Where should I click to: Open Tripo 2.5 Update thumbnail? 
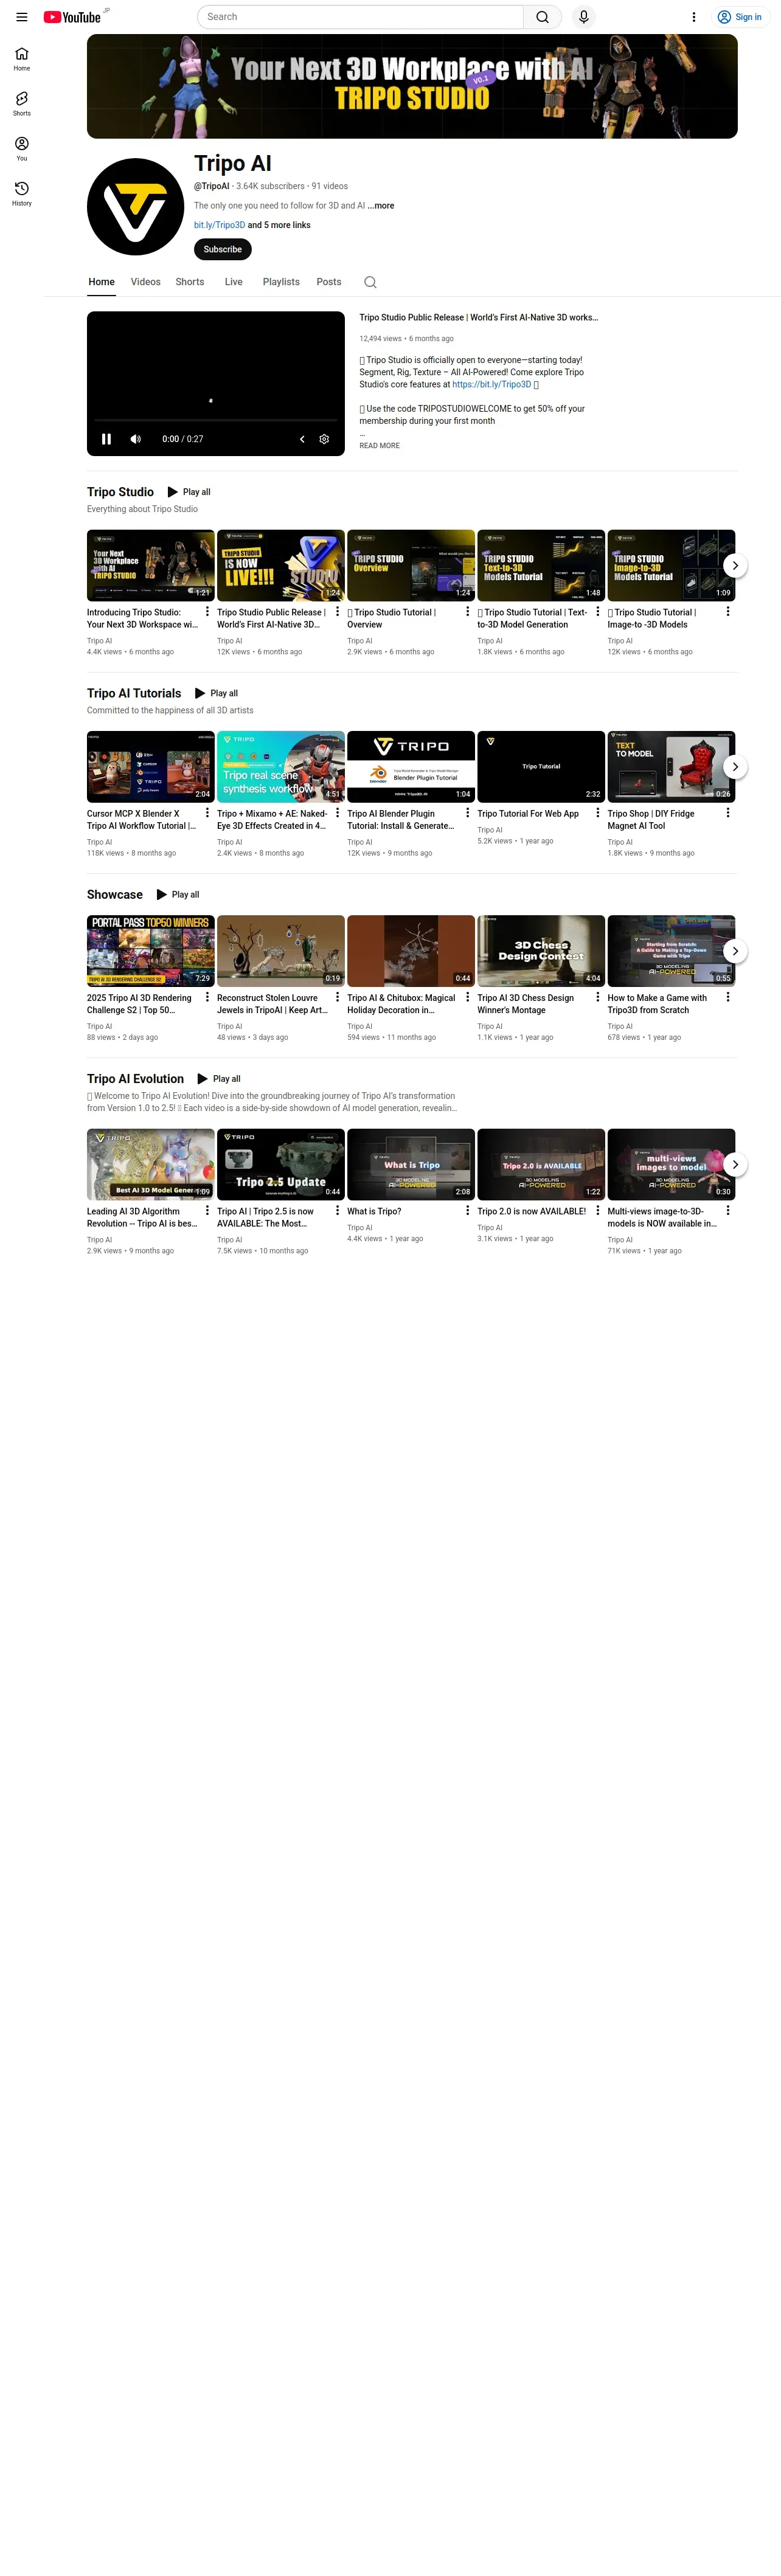pyautogui.click(x=281, y=1164)
